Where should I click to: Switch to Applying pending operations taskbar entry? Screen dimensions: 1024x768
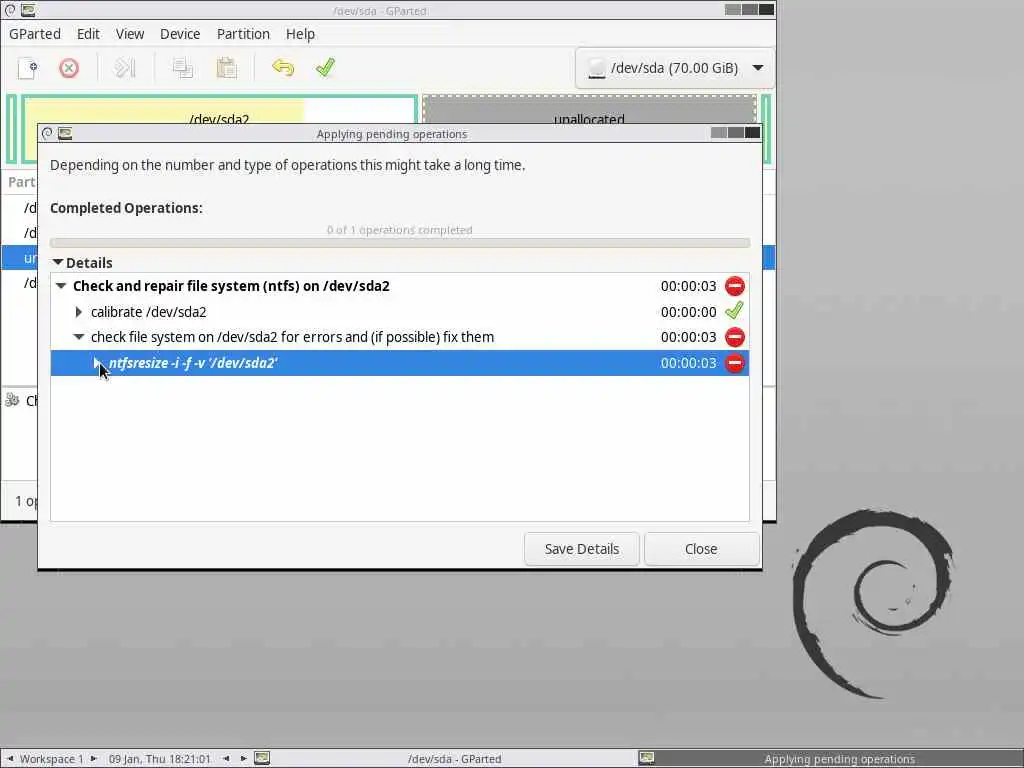pos(839,759)
